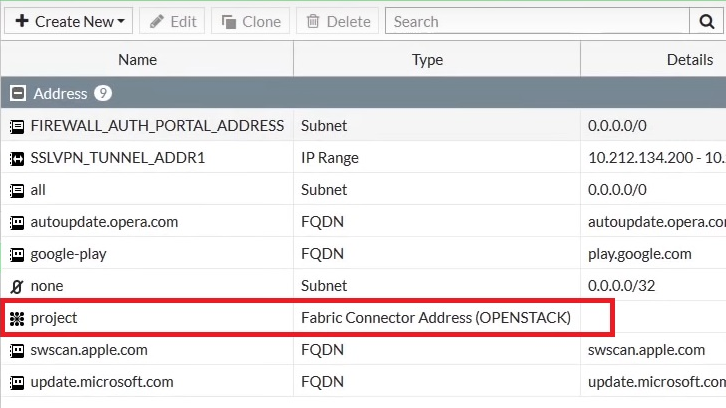Screen dimensions: 726x408
Task: Click the swscan.apple.com FQDN icon
Action: coord(16,350)
